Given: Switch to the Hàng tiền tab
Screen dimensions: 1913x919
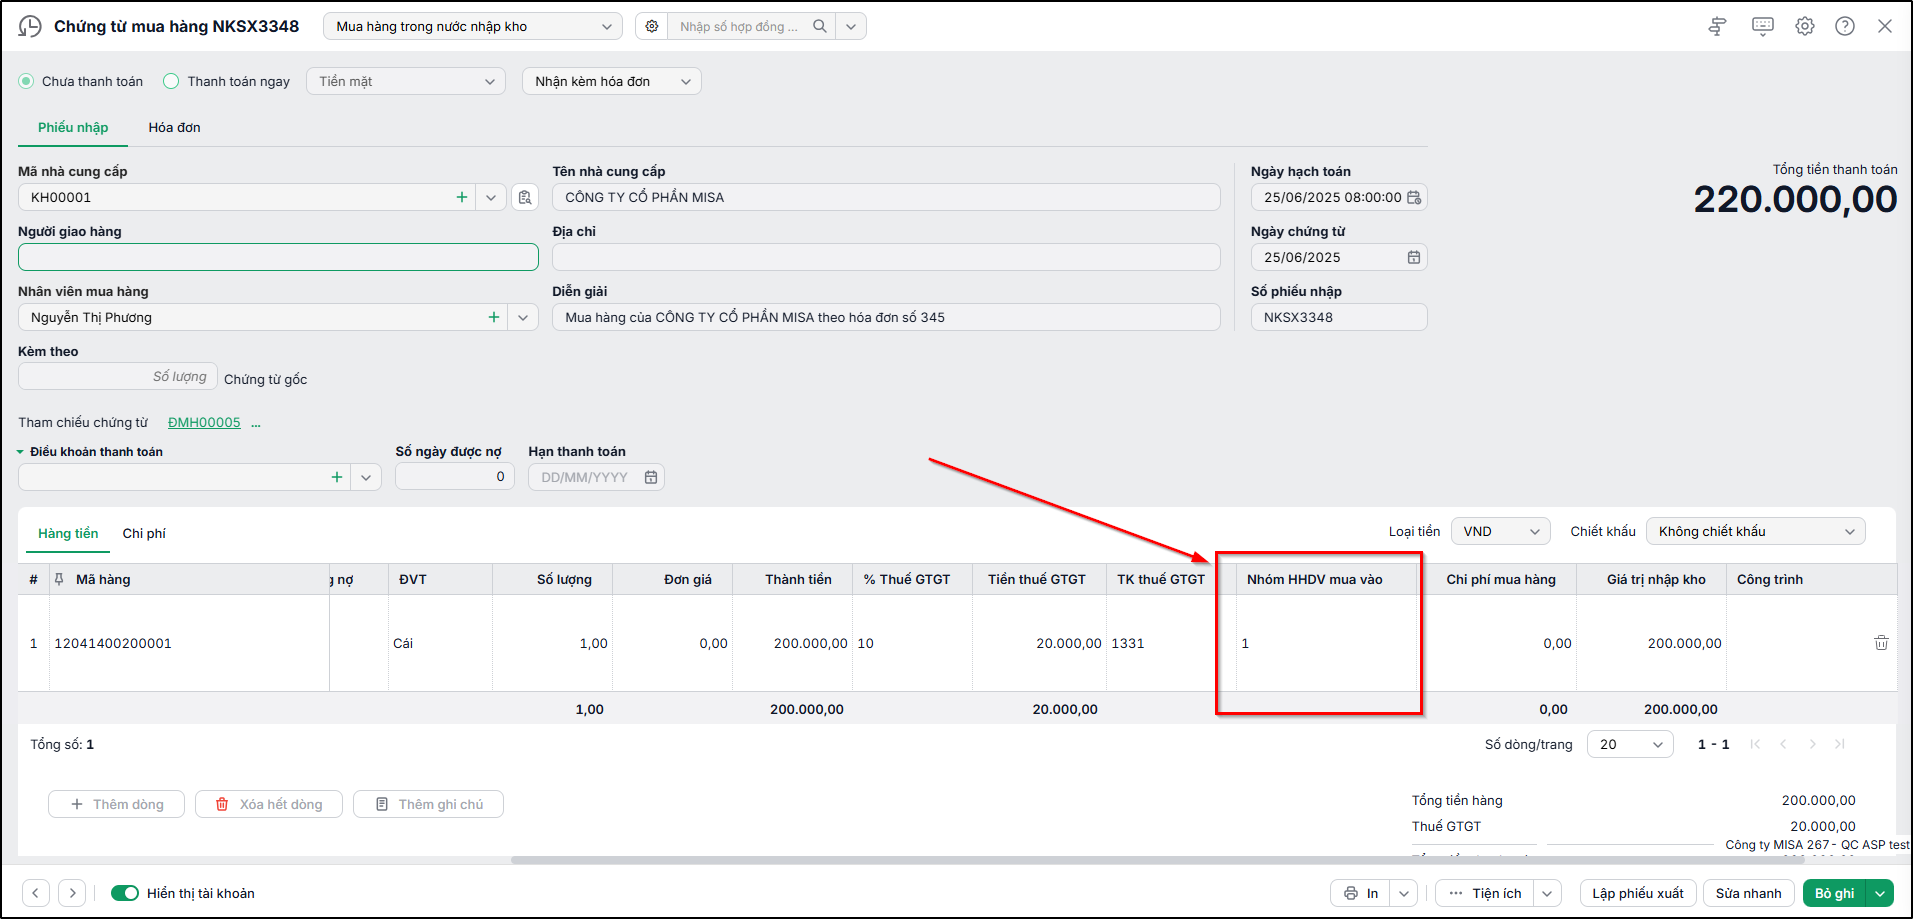Looking at the screenshot, I should tap(68, 533).
